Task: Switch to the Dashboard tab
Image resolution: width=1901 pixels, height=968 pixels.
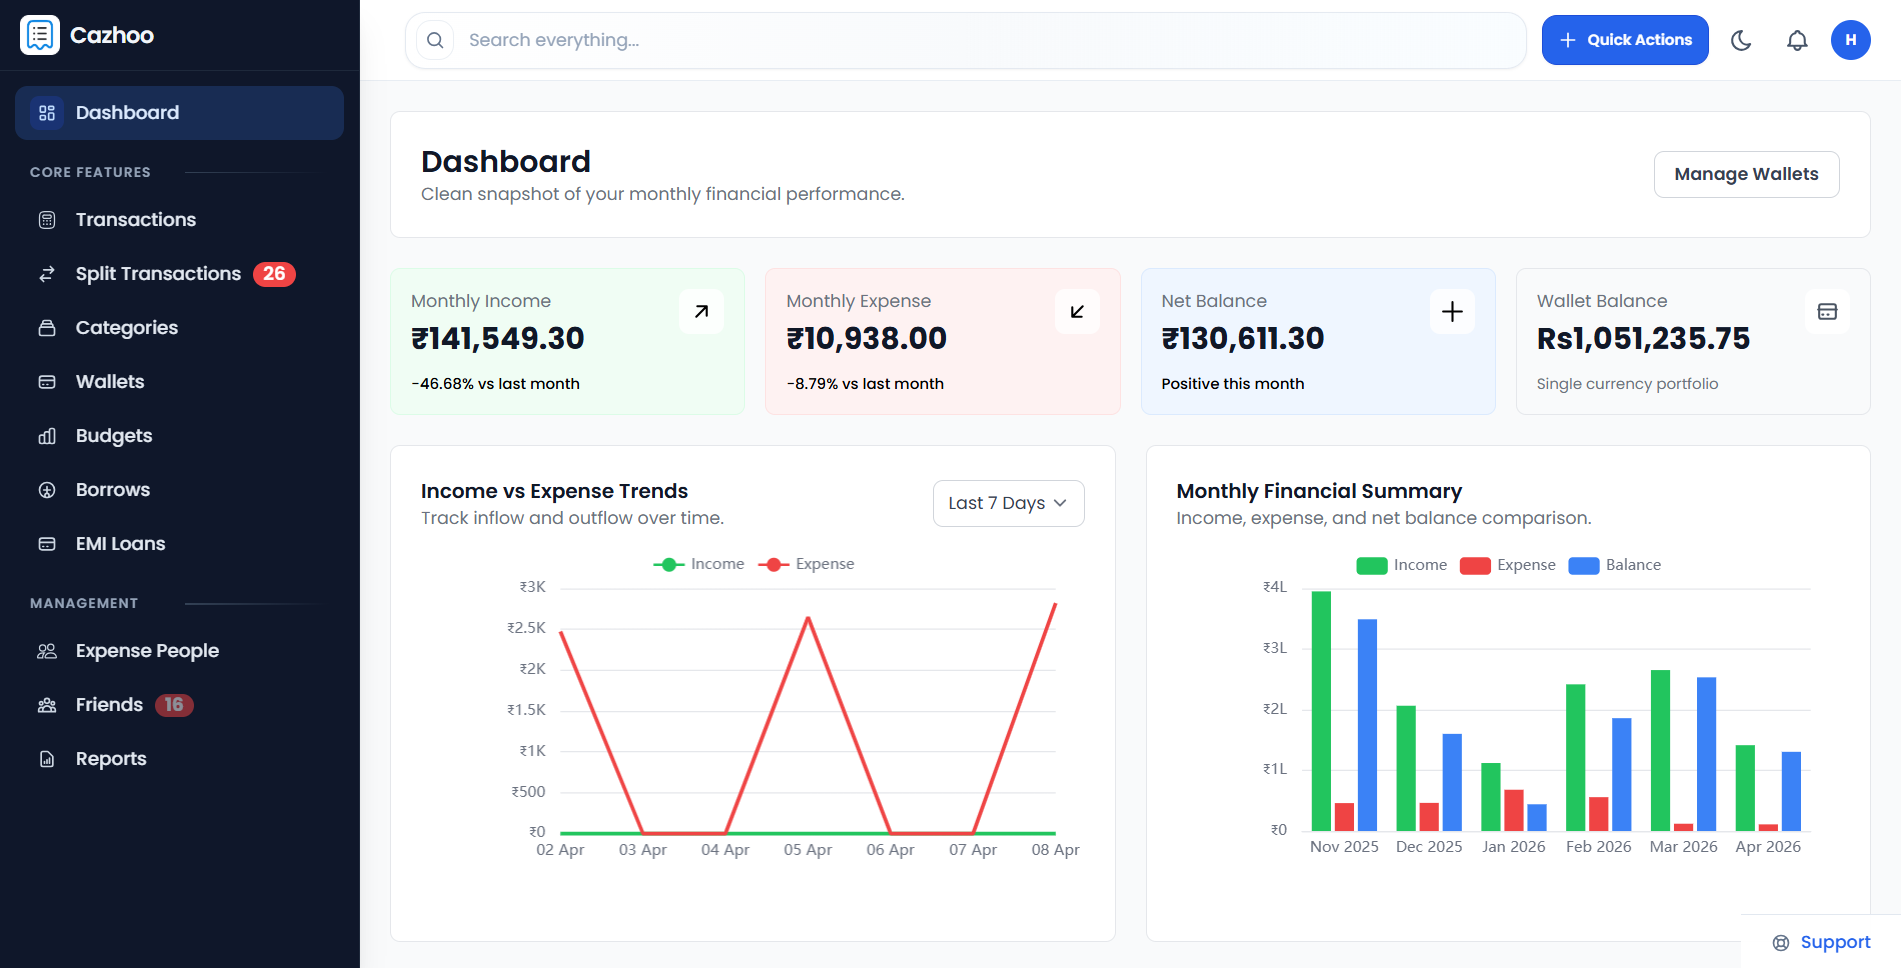Action: pos(127,112)
